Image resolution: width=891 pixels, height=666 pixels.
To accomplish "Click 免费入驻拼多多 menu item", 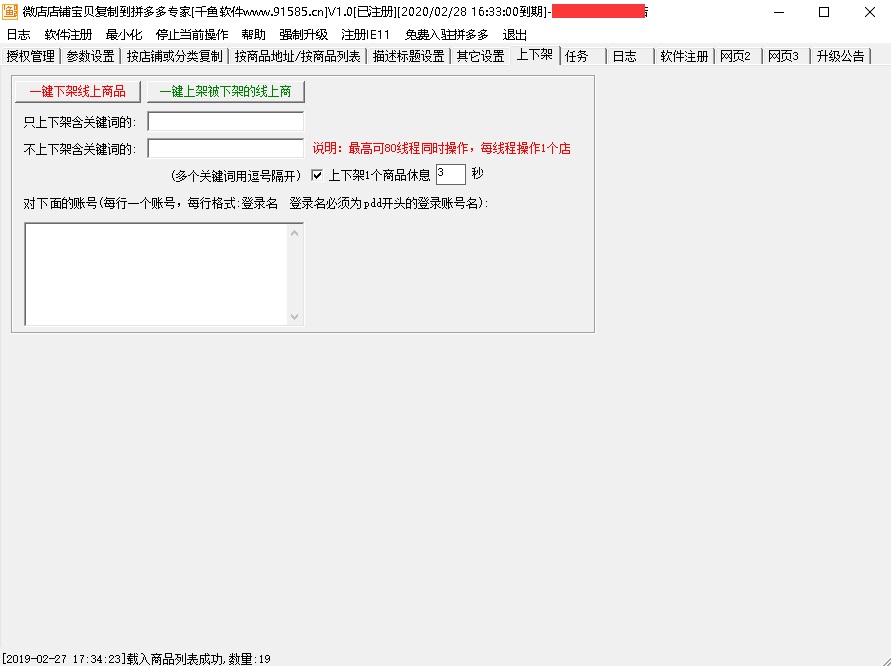I will [447, 35].
